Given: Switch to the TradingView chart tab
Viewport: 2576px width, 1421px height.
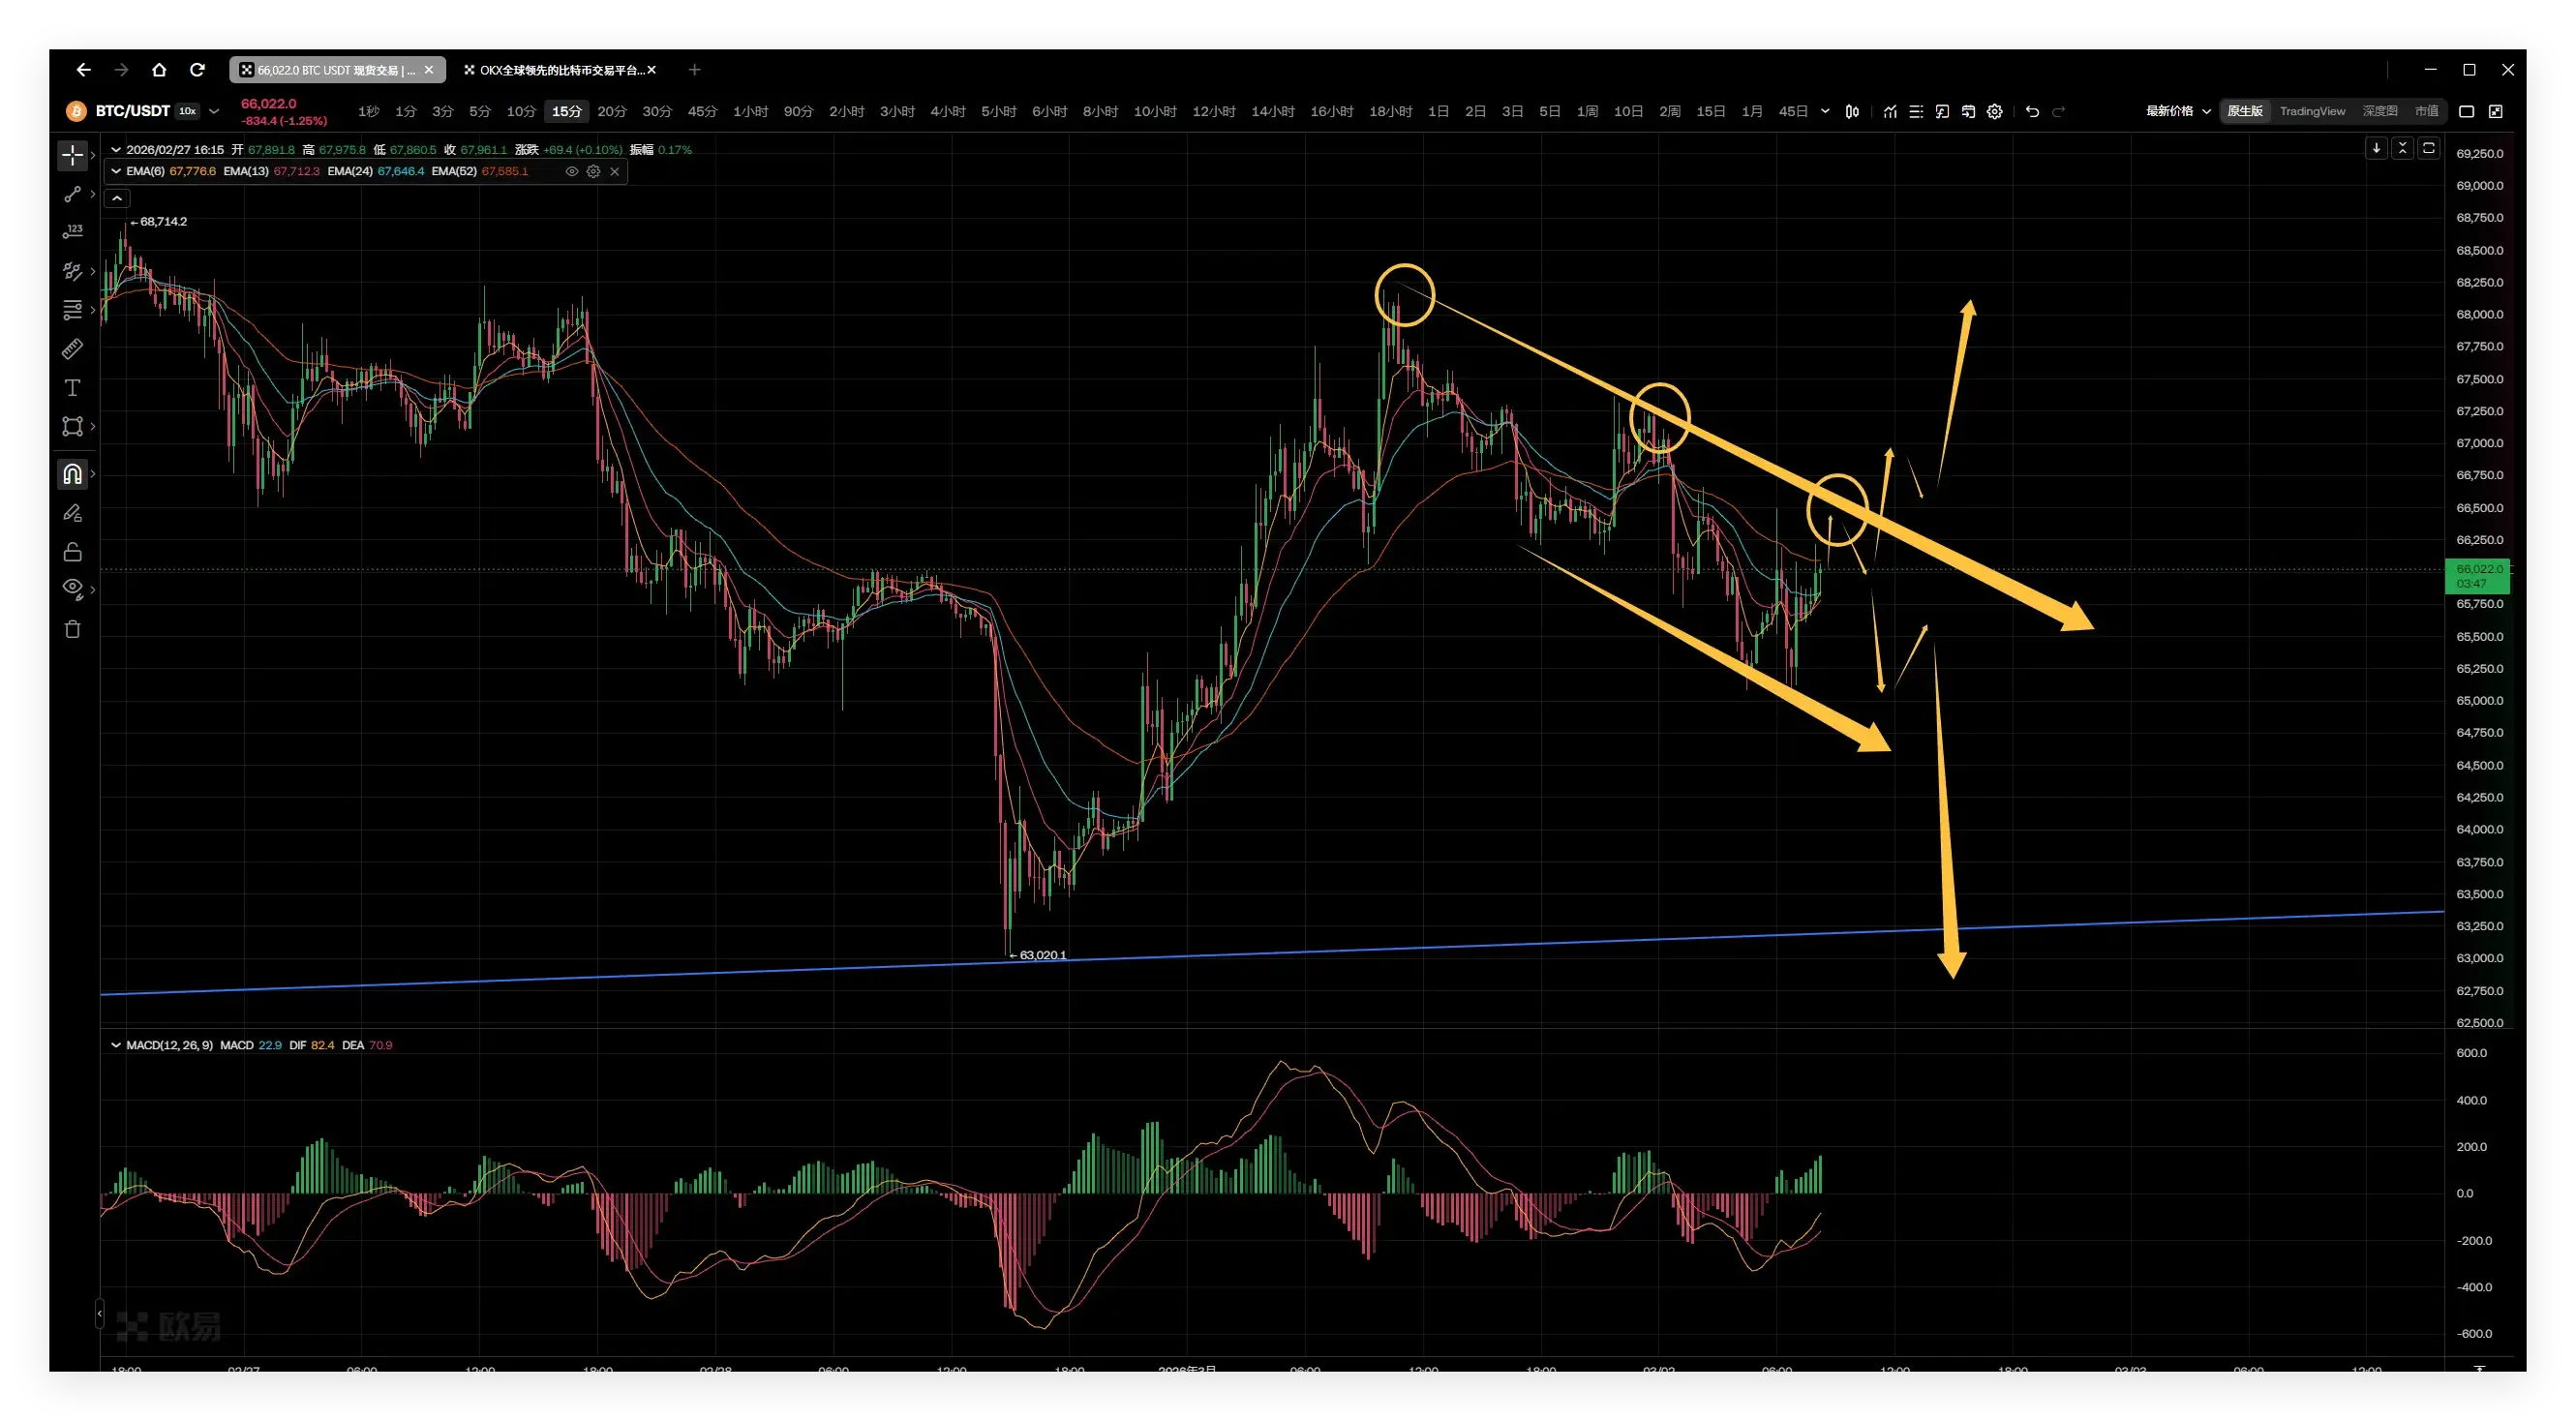Looking at the screenshot, I should coord(2312,112).
